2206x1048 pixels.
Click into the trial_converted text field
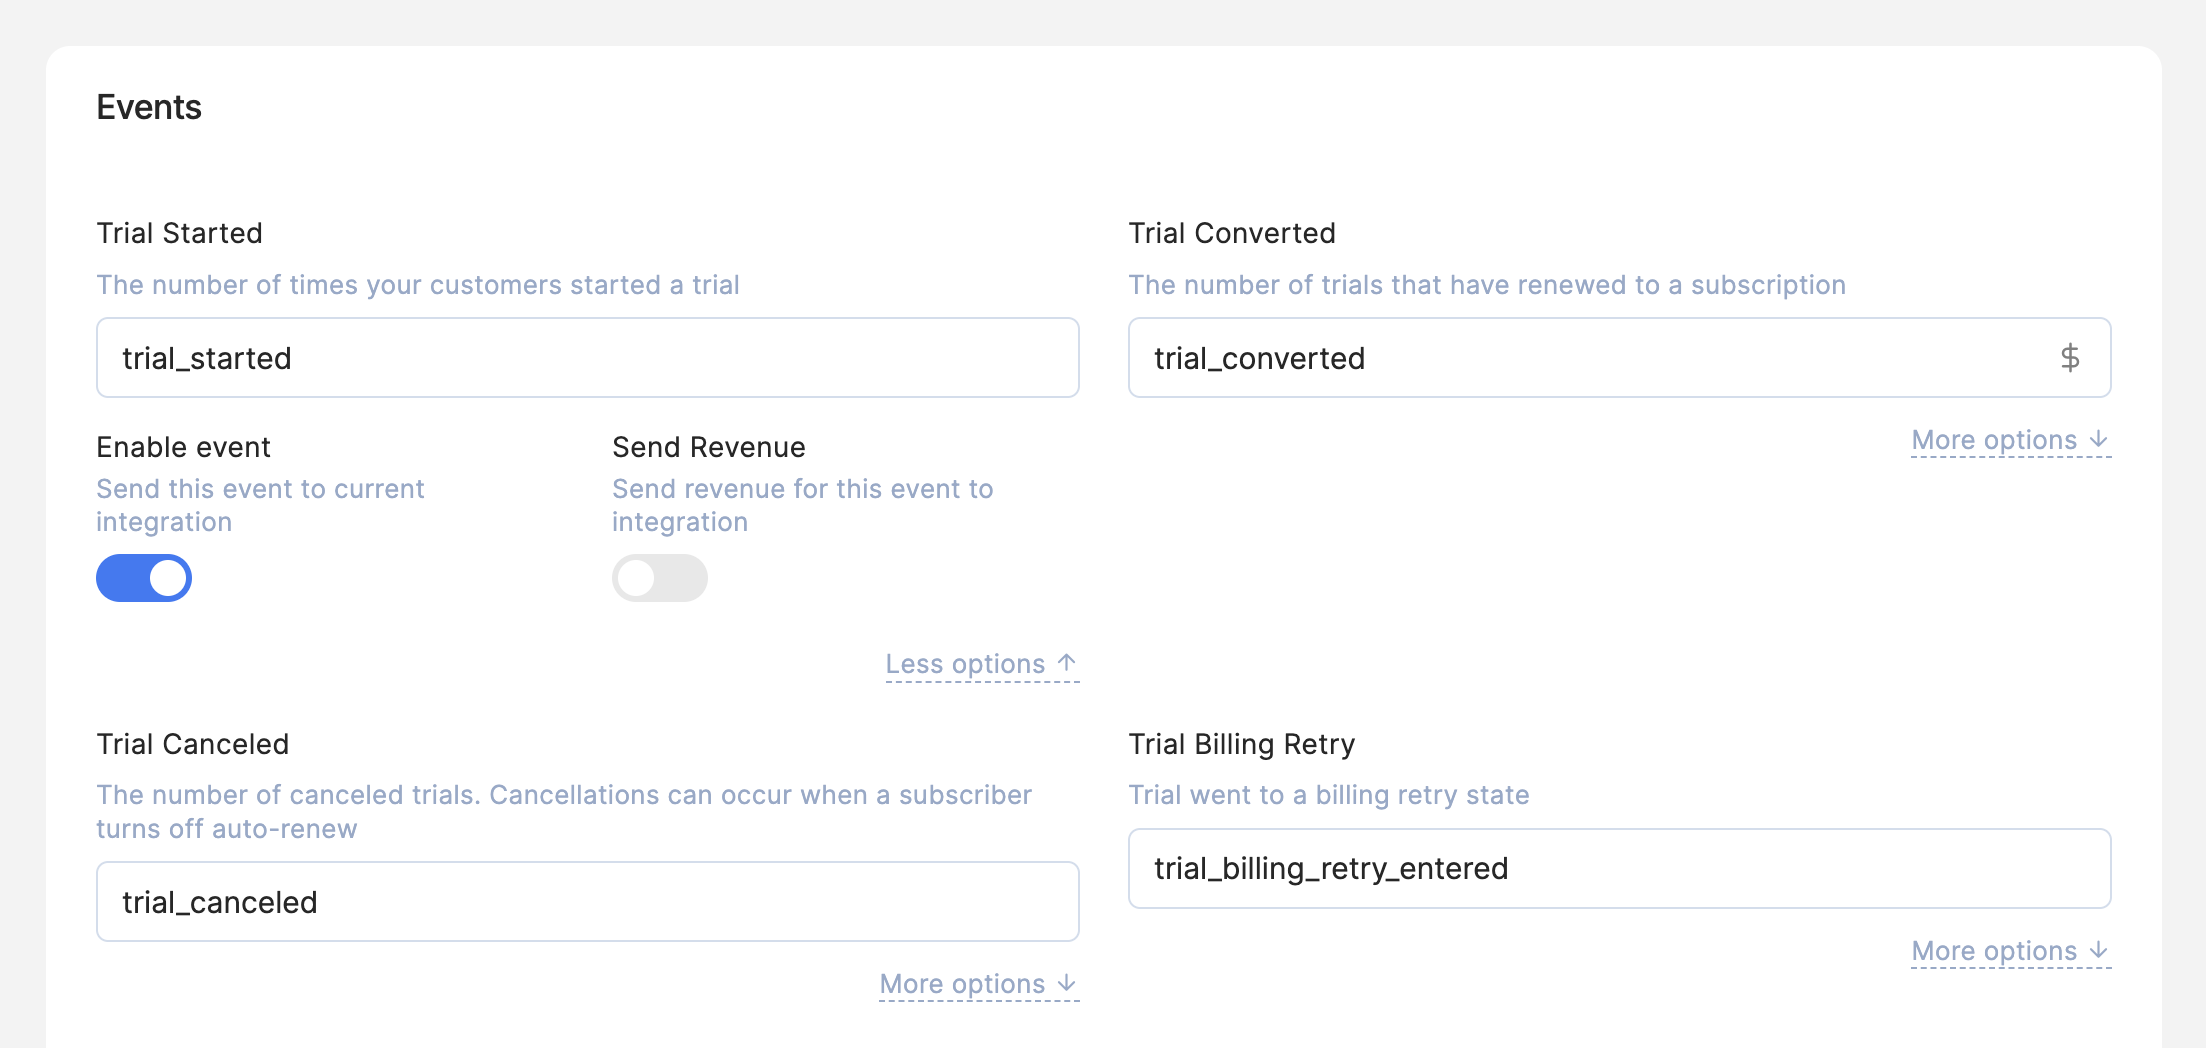(x=1590, y=358)
